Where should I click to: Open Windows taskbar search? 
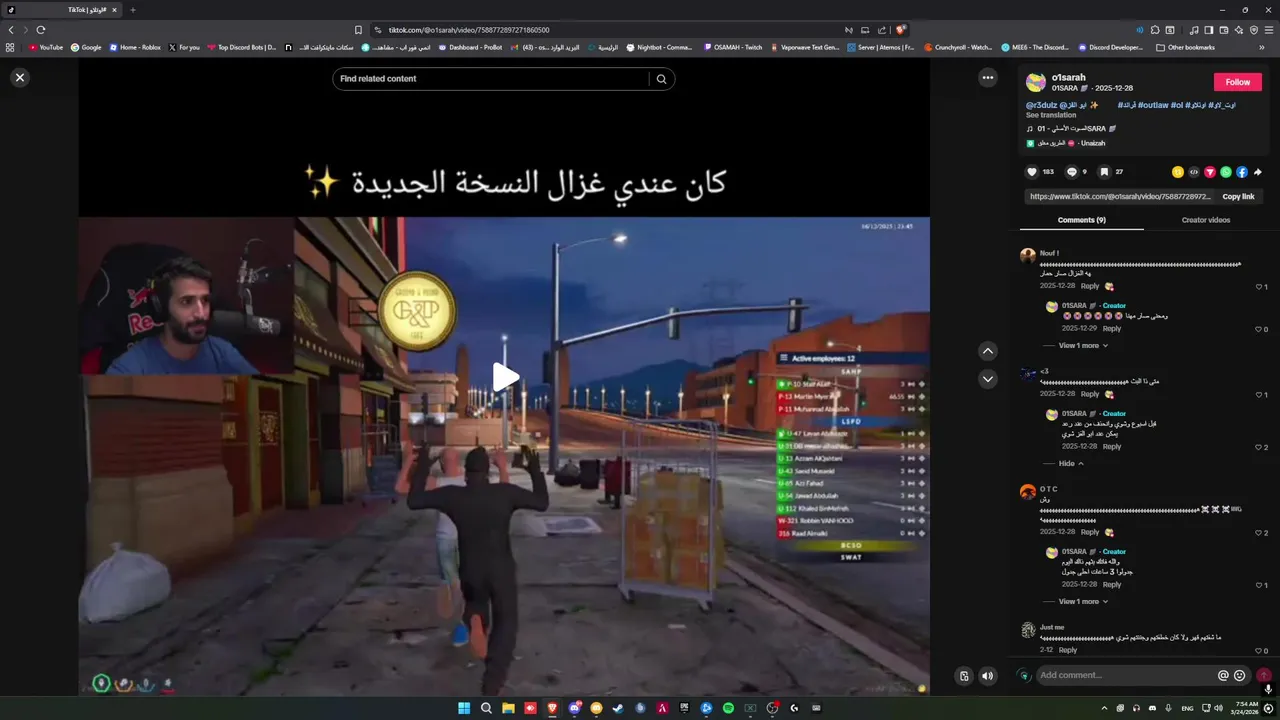click(x=486, y=708)
